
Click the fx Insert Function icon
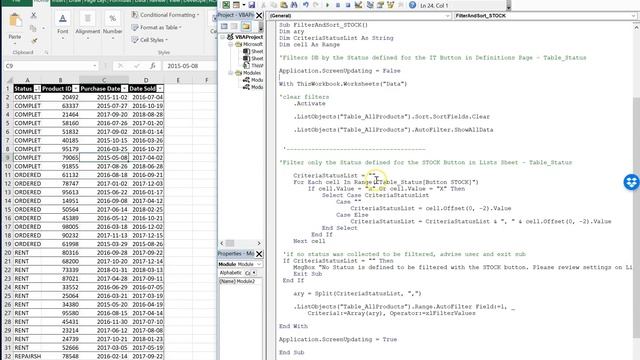click(x=152, y=66)
